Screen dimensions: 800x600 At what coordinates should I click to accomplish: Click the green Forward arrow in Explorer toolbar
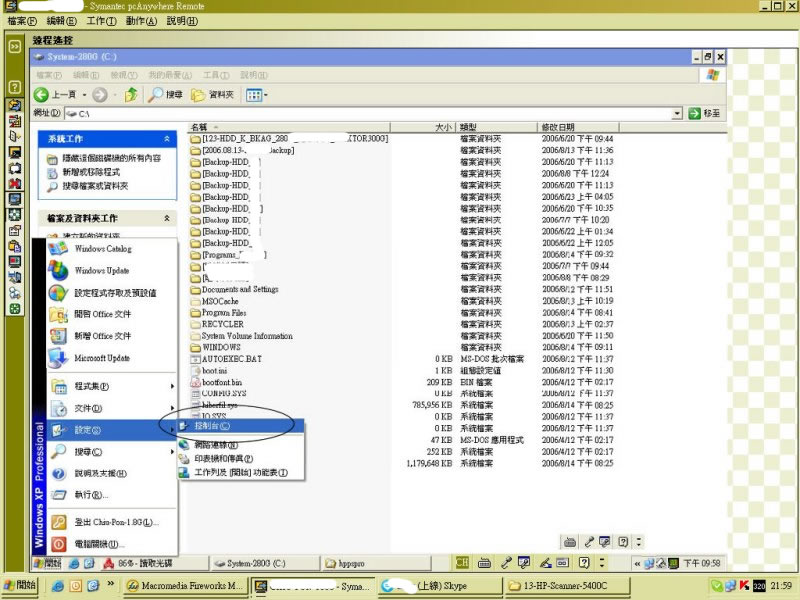(100, 94)
